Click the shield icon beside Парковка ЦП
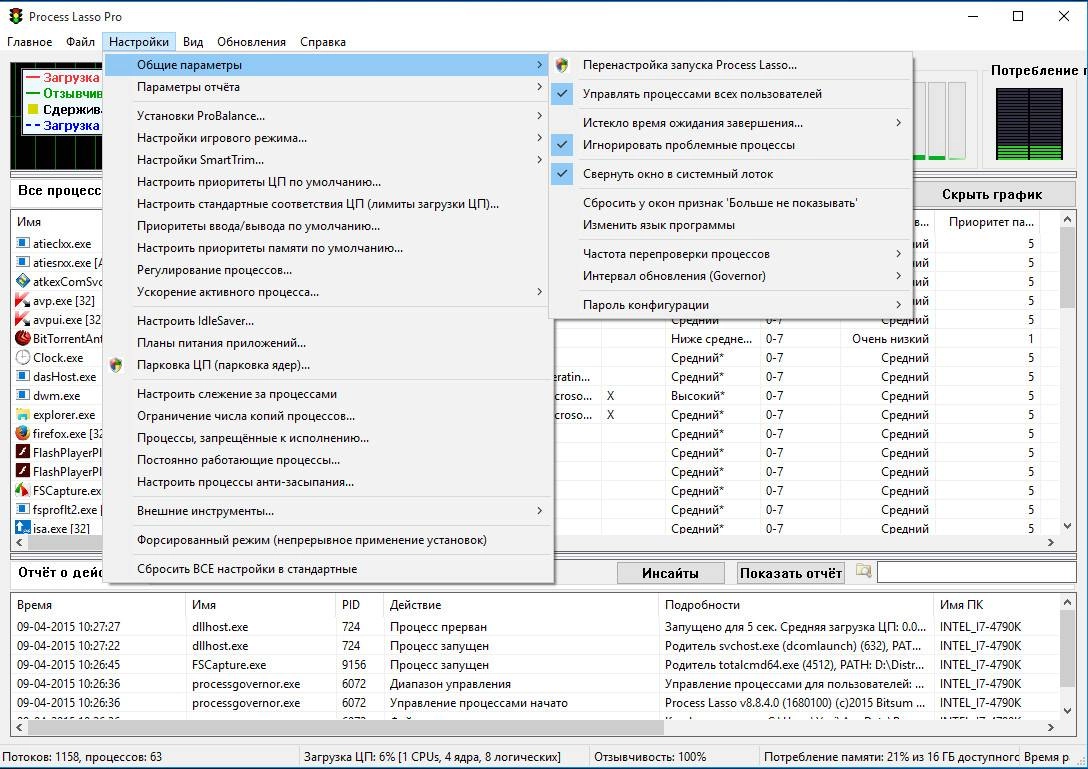The width and height of the screenshot is (1088, 769). (117, 365)
